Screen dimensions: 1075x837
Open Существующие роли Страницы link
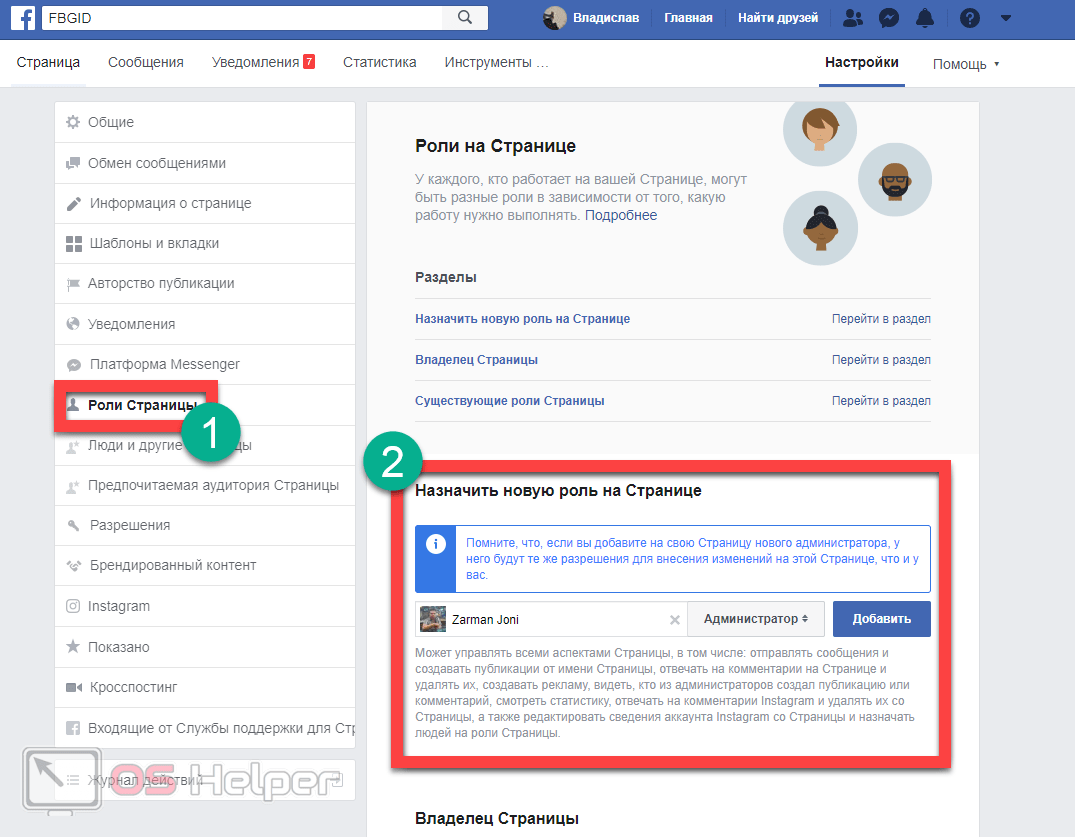[x=509, y=401]
